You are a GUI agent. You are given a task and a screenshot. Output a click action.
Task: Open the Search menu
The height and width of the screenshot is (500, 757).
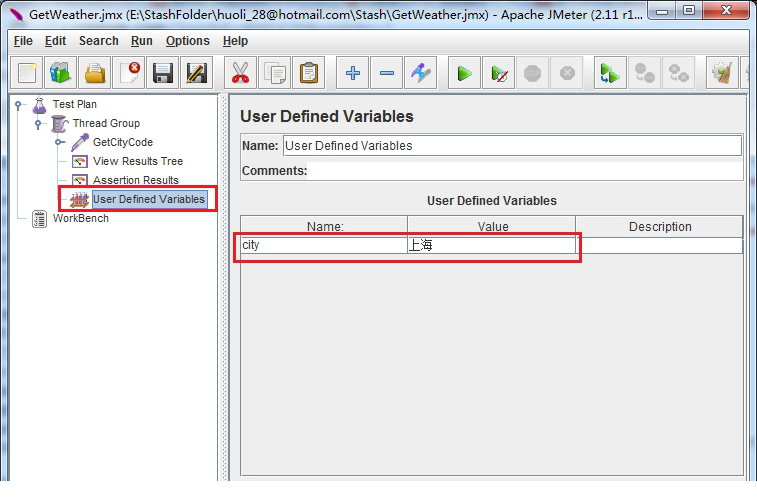pyautogui.click(x=98, y=41)
